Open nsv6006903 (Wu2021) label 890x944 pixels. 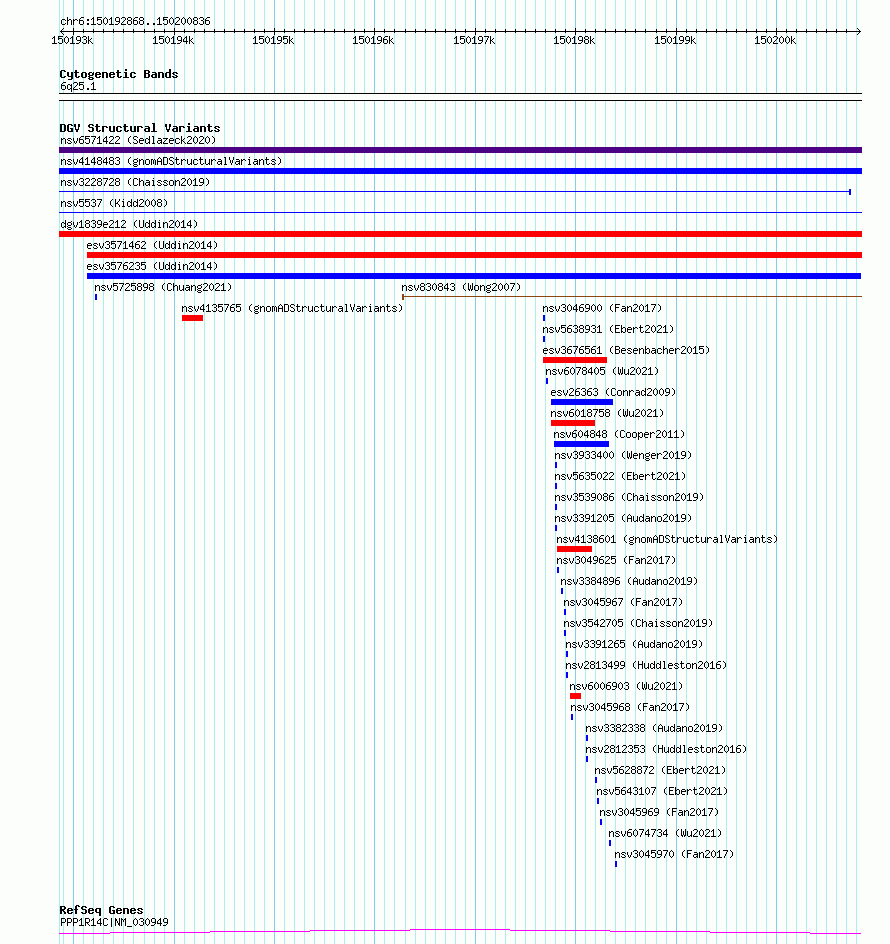626,688
